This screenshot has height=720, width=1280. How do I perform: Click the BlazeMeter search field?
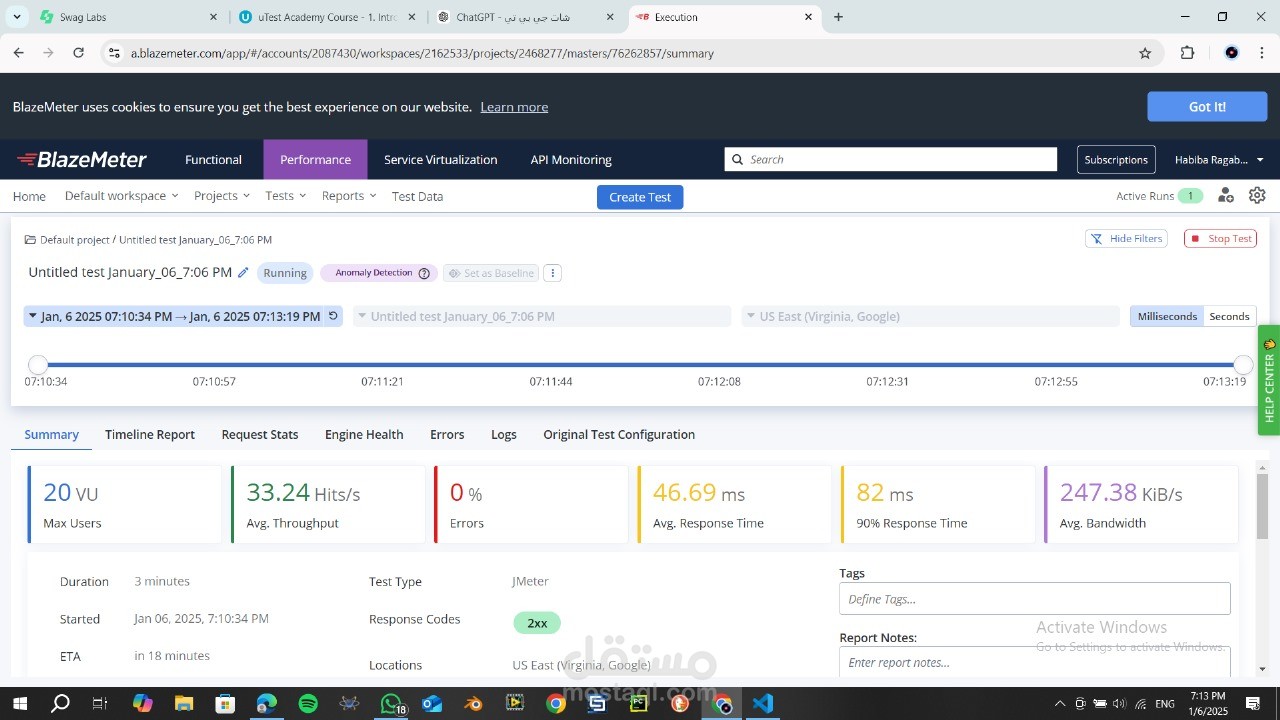[891, 160]
